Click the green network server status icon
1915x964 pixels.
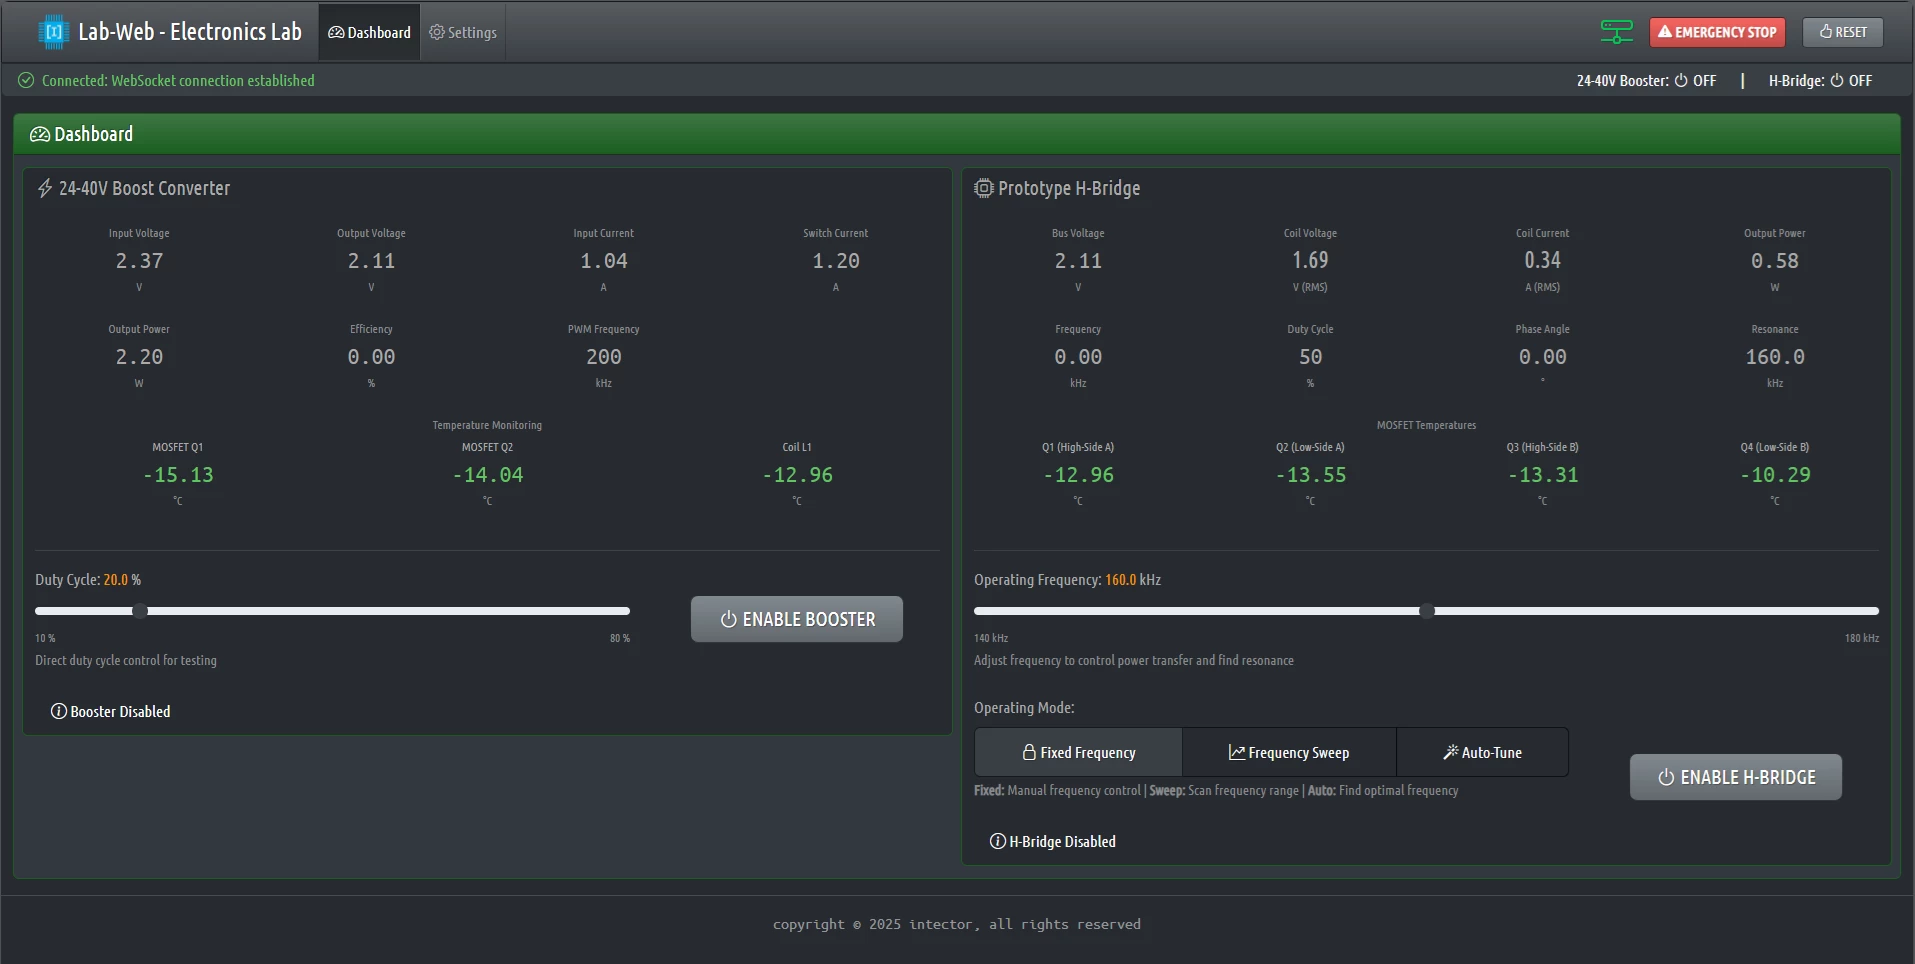point(1616,32)
